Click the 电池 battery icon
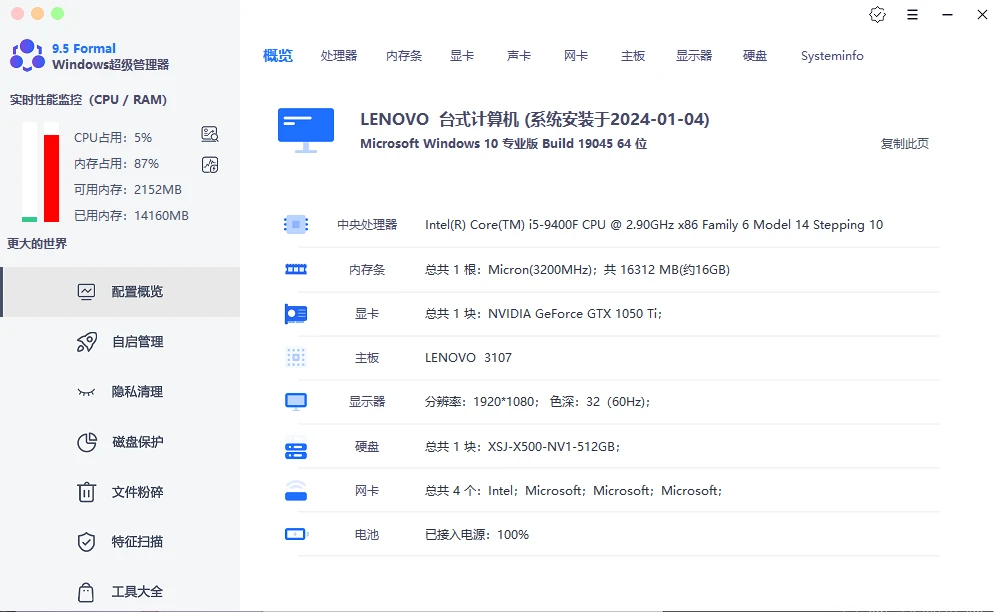The image size is (994, 612). (296, 535)
